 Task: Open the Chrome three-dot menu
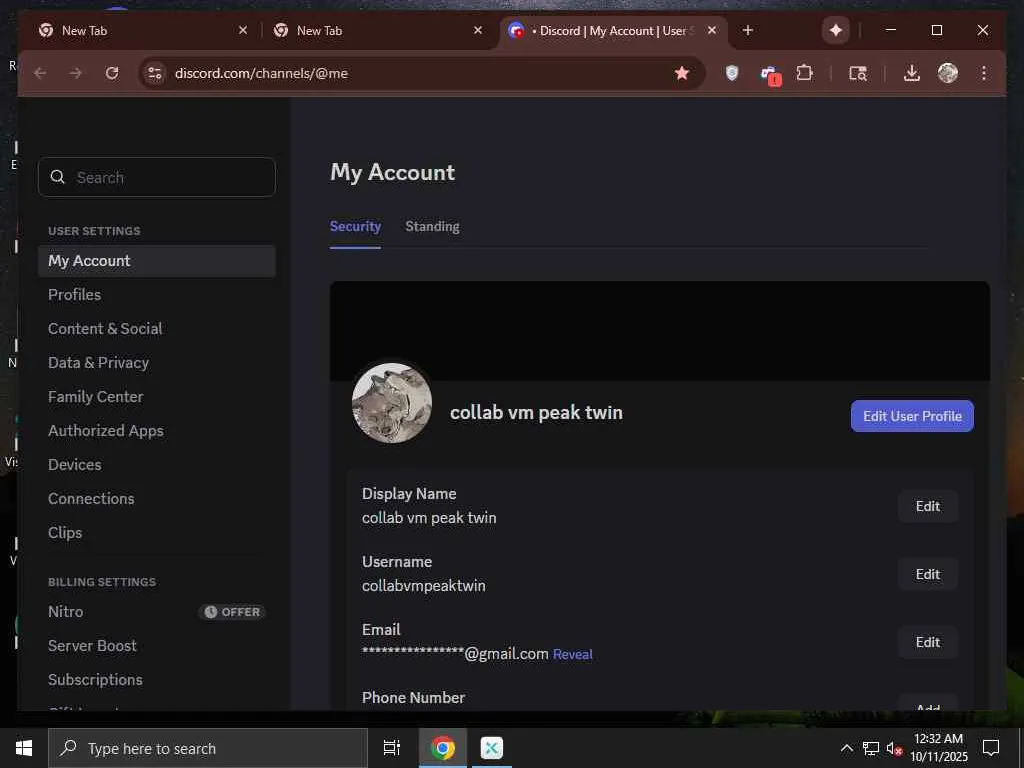pos(984,73)
